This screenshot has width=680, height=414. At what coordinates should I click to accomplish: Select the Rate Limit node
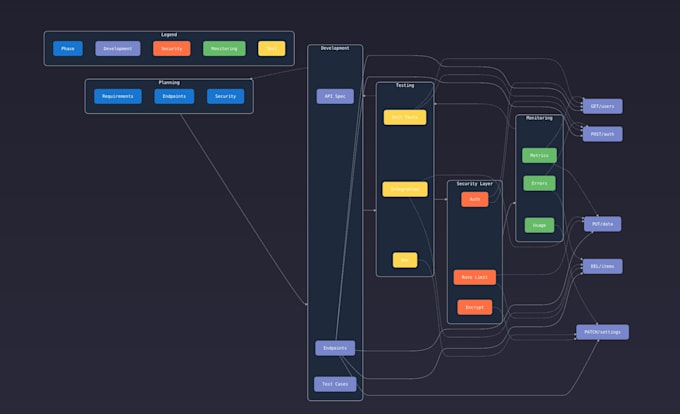[x=475, y=277]
